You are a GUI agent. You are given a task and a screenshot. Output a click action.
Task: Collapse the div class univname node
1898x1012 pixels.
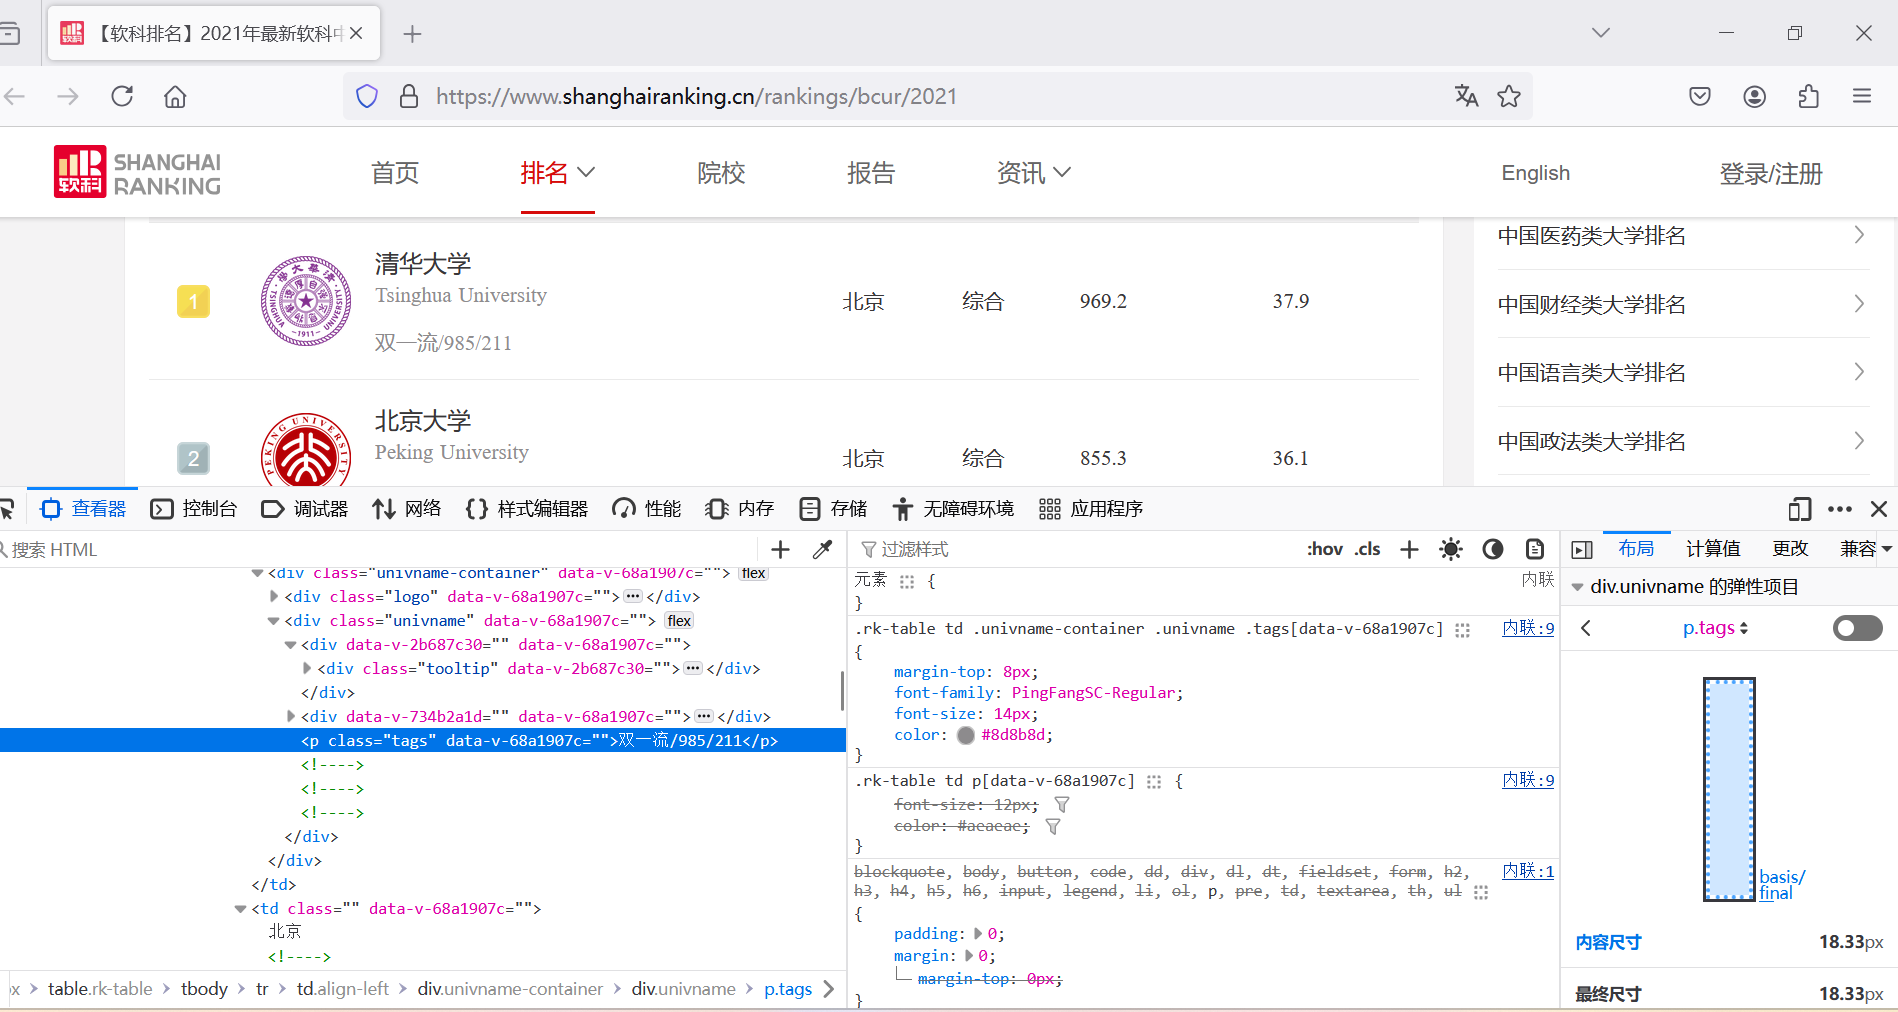(273, 621)
